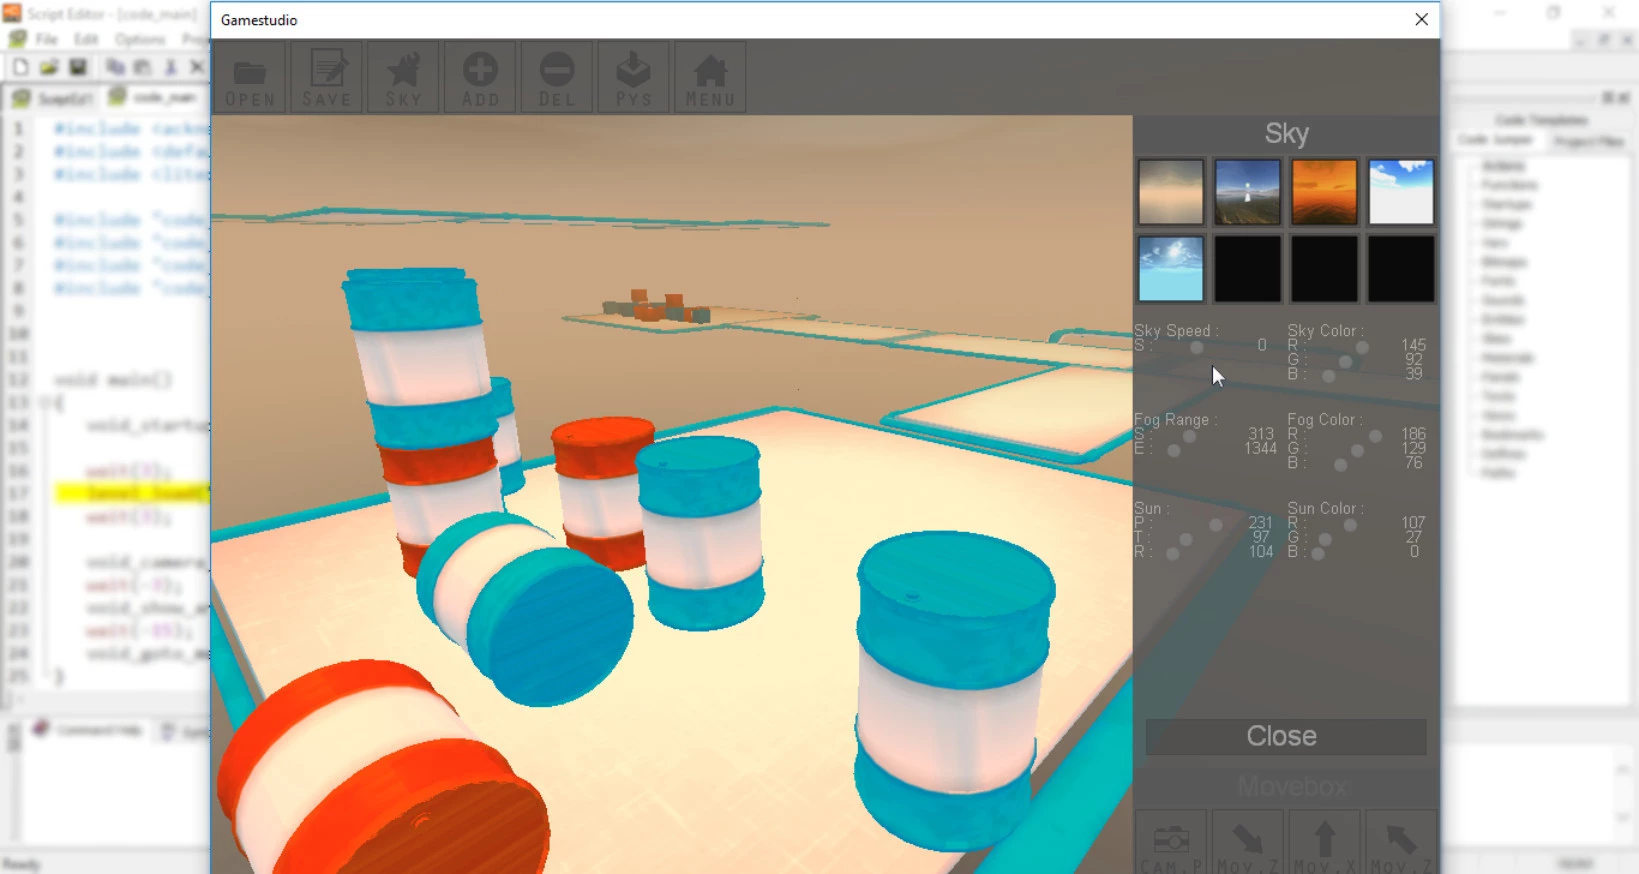
Task: Adjust the Fog Color R slider
Action: (1376, 436)
